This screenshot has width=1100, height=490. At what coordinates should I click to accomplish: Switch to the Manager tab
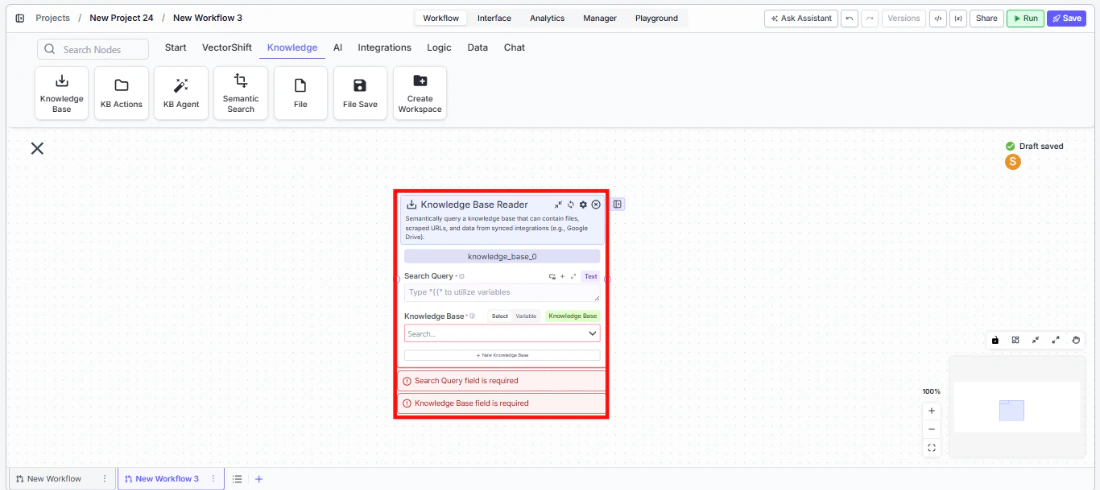click(x=600, y=18)
